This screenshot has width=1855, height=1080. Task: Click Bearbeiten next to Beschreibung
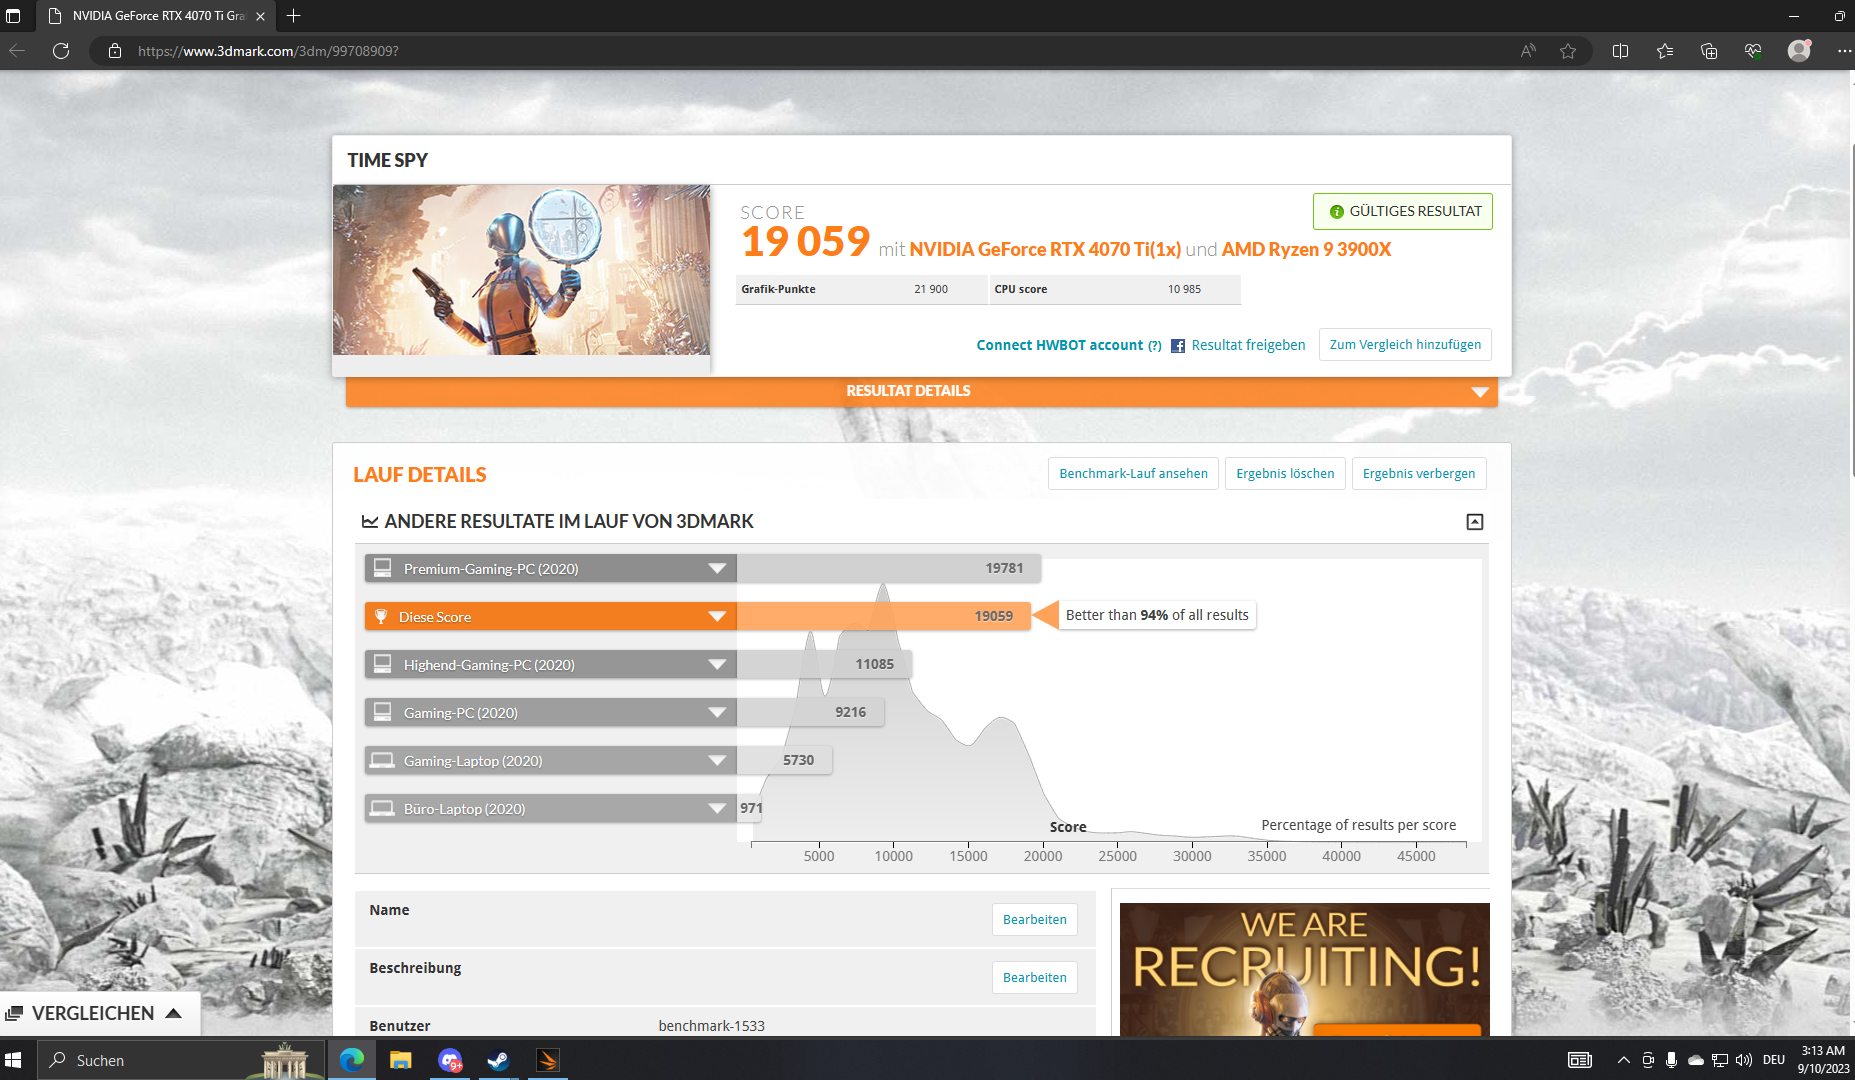click(x=1034, y=978)
